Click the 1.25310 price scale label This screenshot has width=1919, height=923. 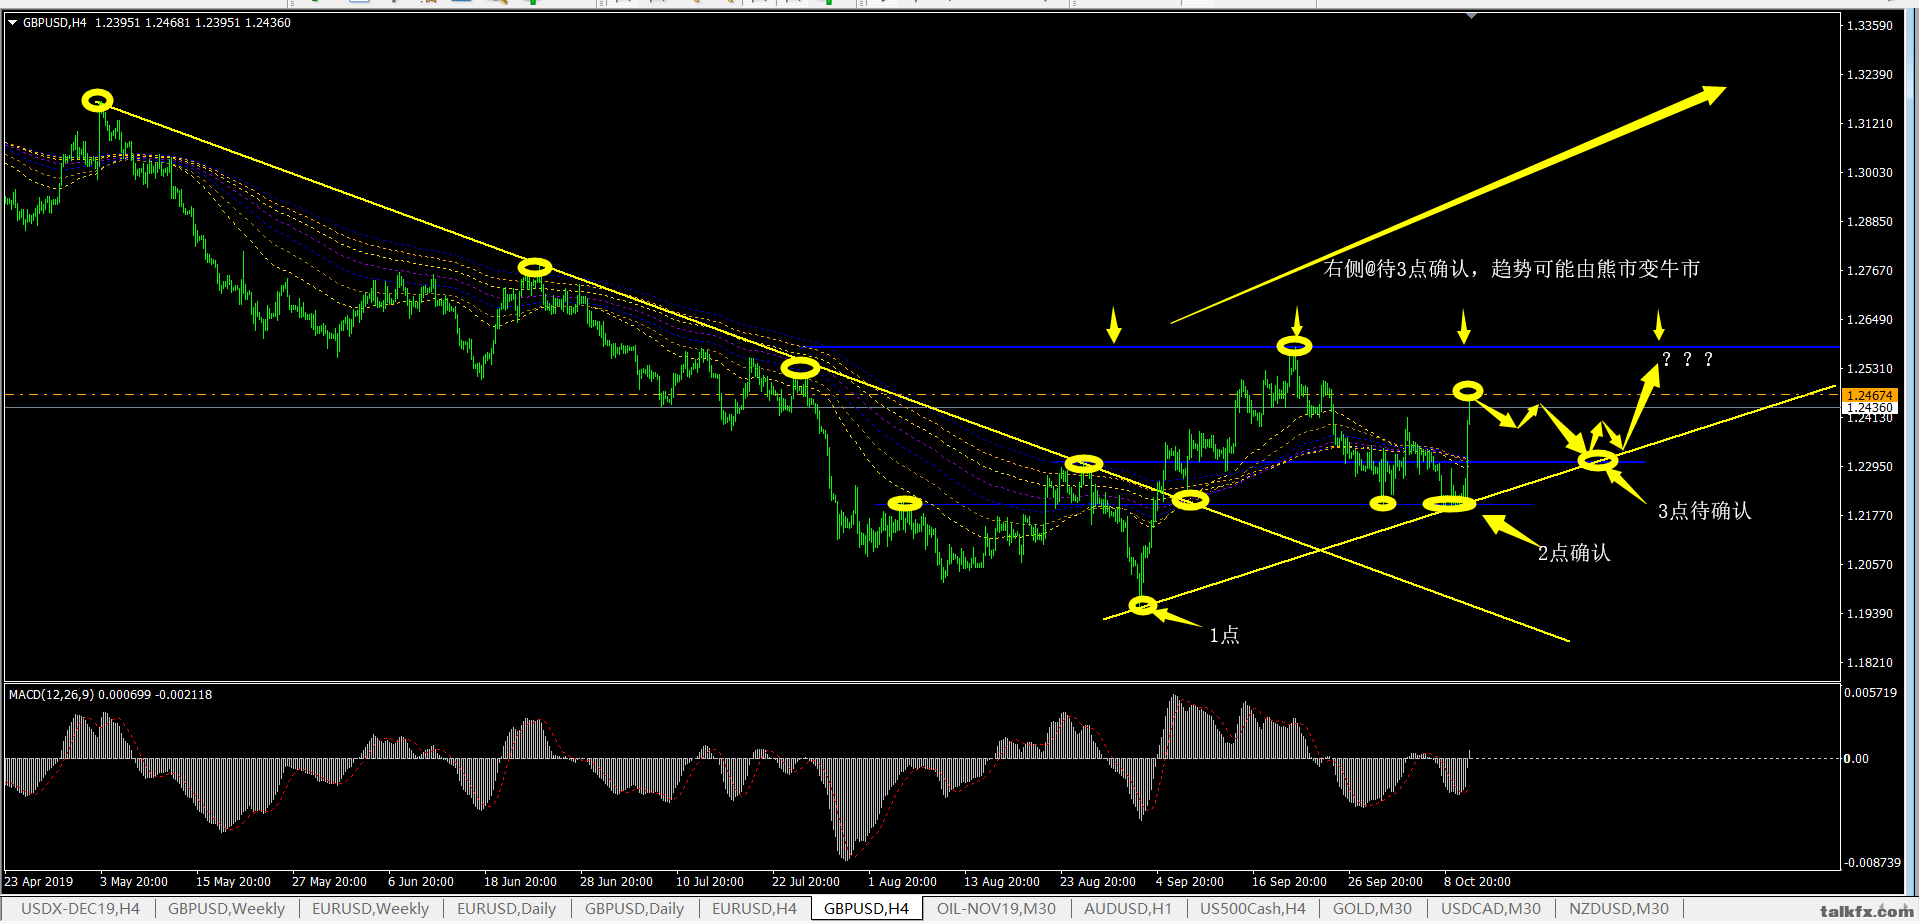pos(1869,368)
